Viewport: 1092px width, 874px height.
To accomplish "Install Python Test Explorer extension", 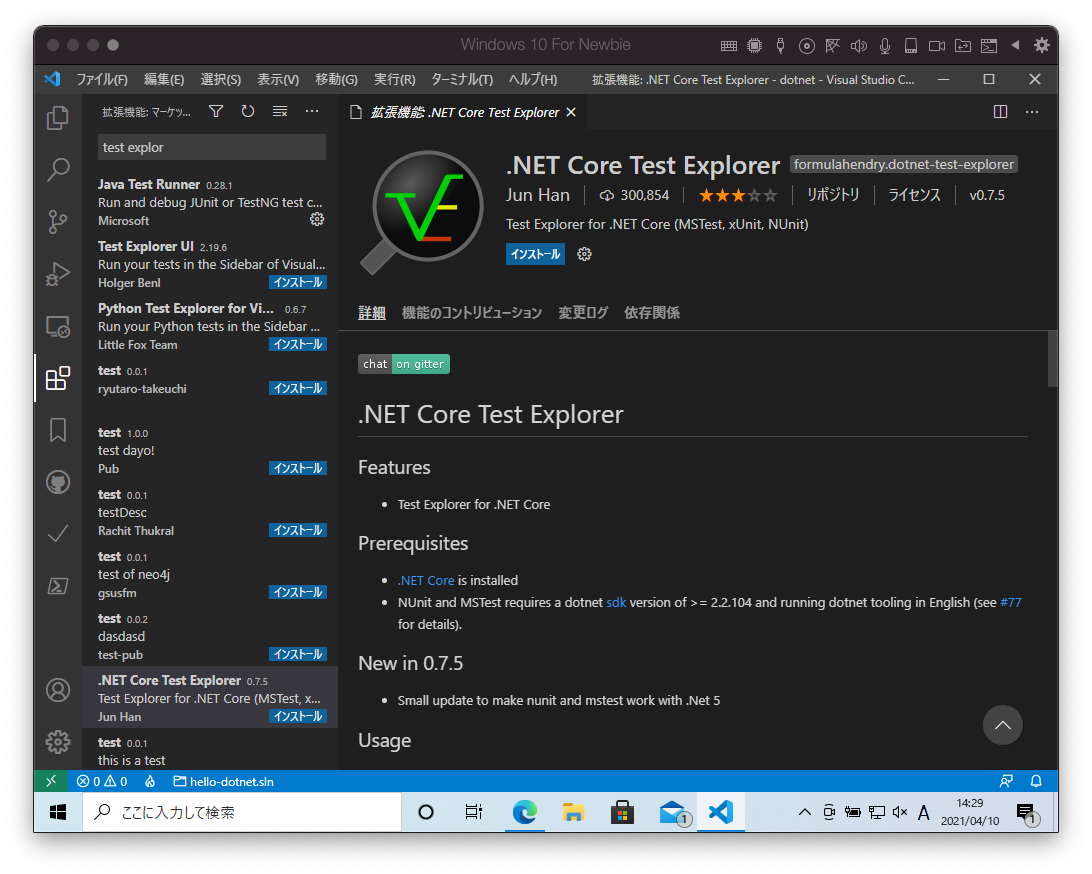I will (x=297, y=344).
